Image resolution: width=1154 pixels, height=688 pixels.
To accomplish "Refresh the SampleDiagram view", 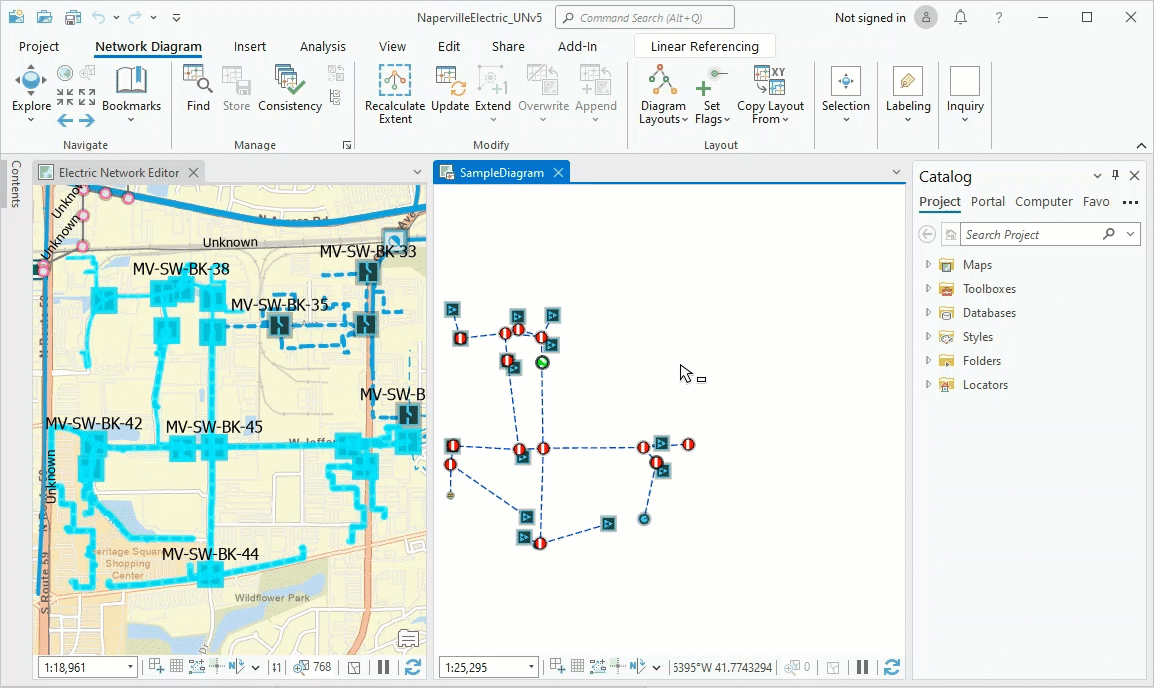I will coord(890,666).
